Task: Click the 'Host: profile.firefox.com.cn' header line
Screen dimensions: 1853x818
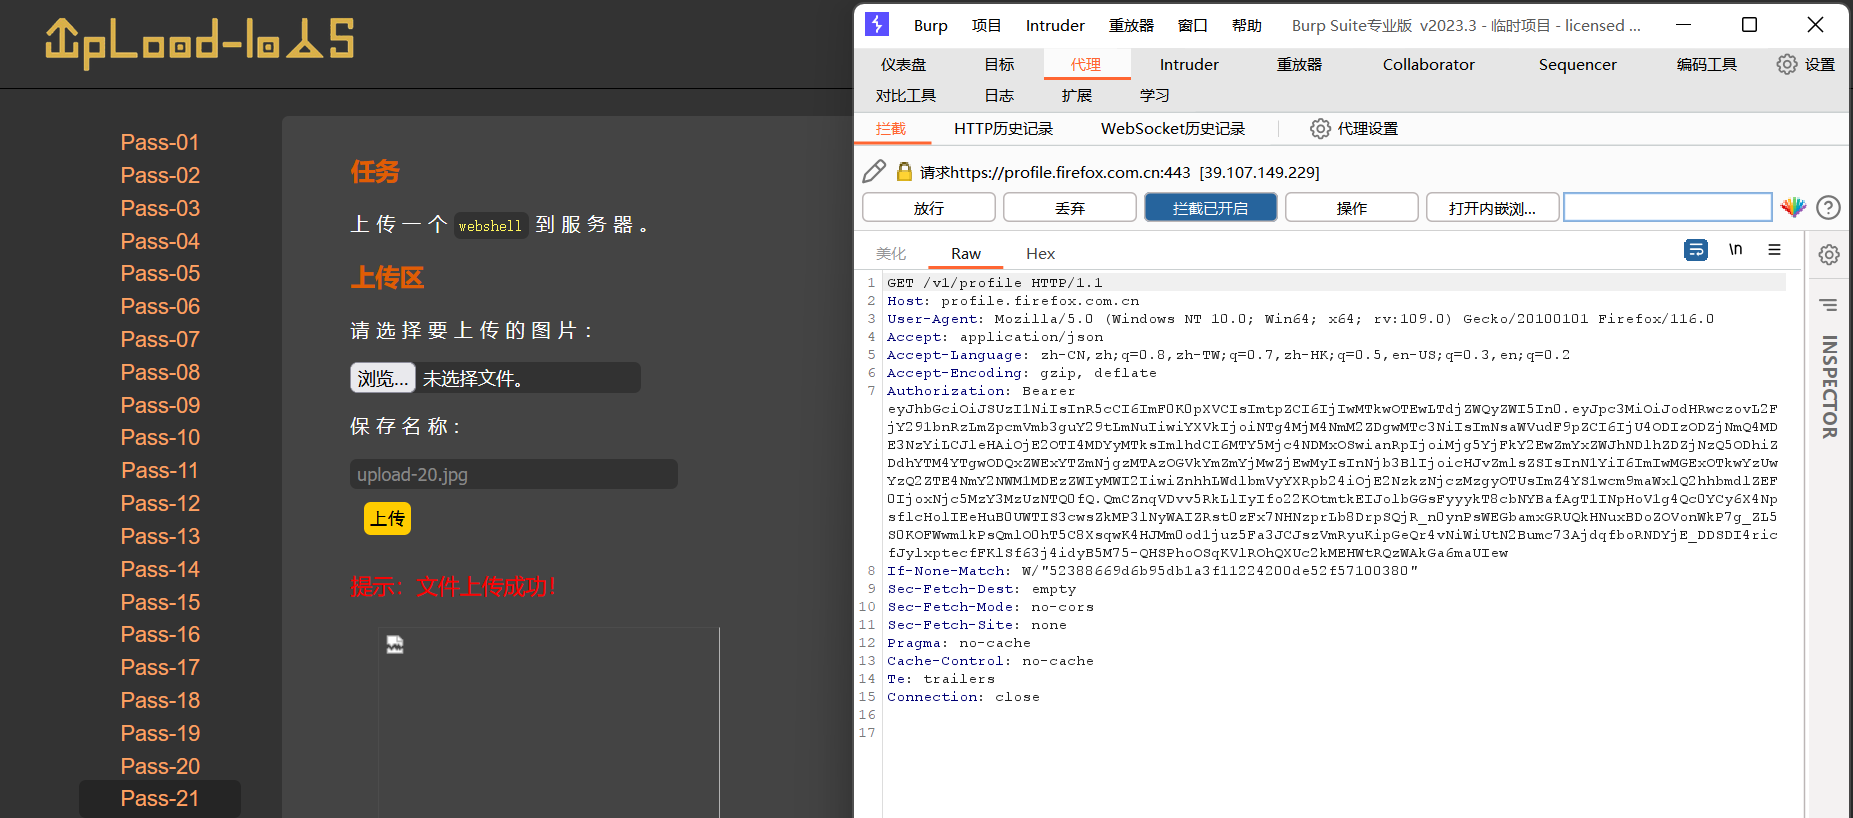Action: coord(1012,301)
